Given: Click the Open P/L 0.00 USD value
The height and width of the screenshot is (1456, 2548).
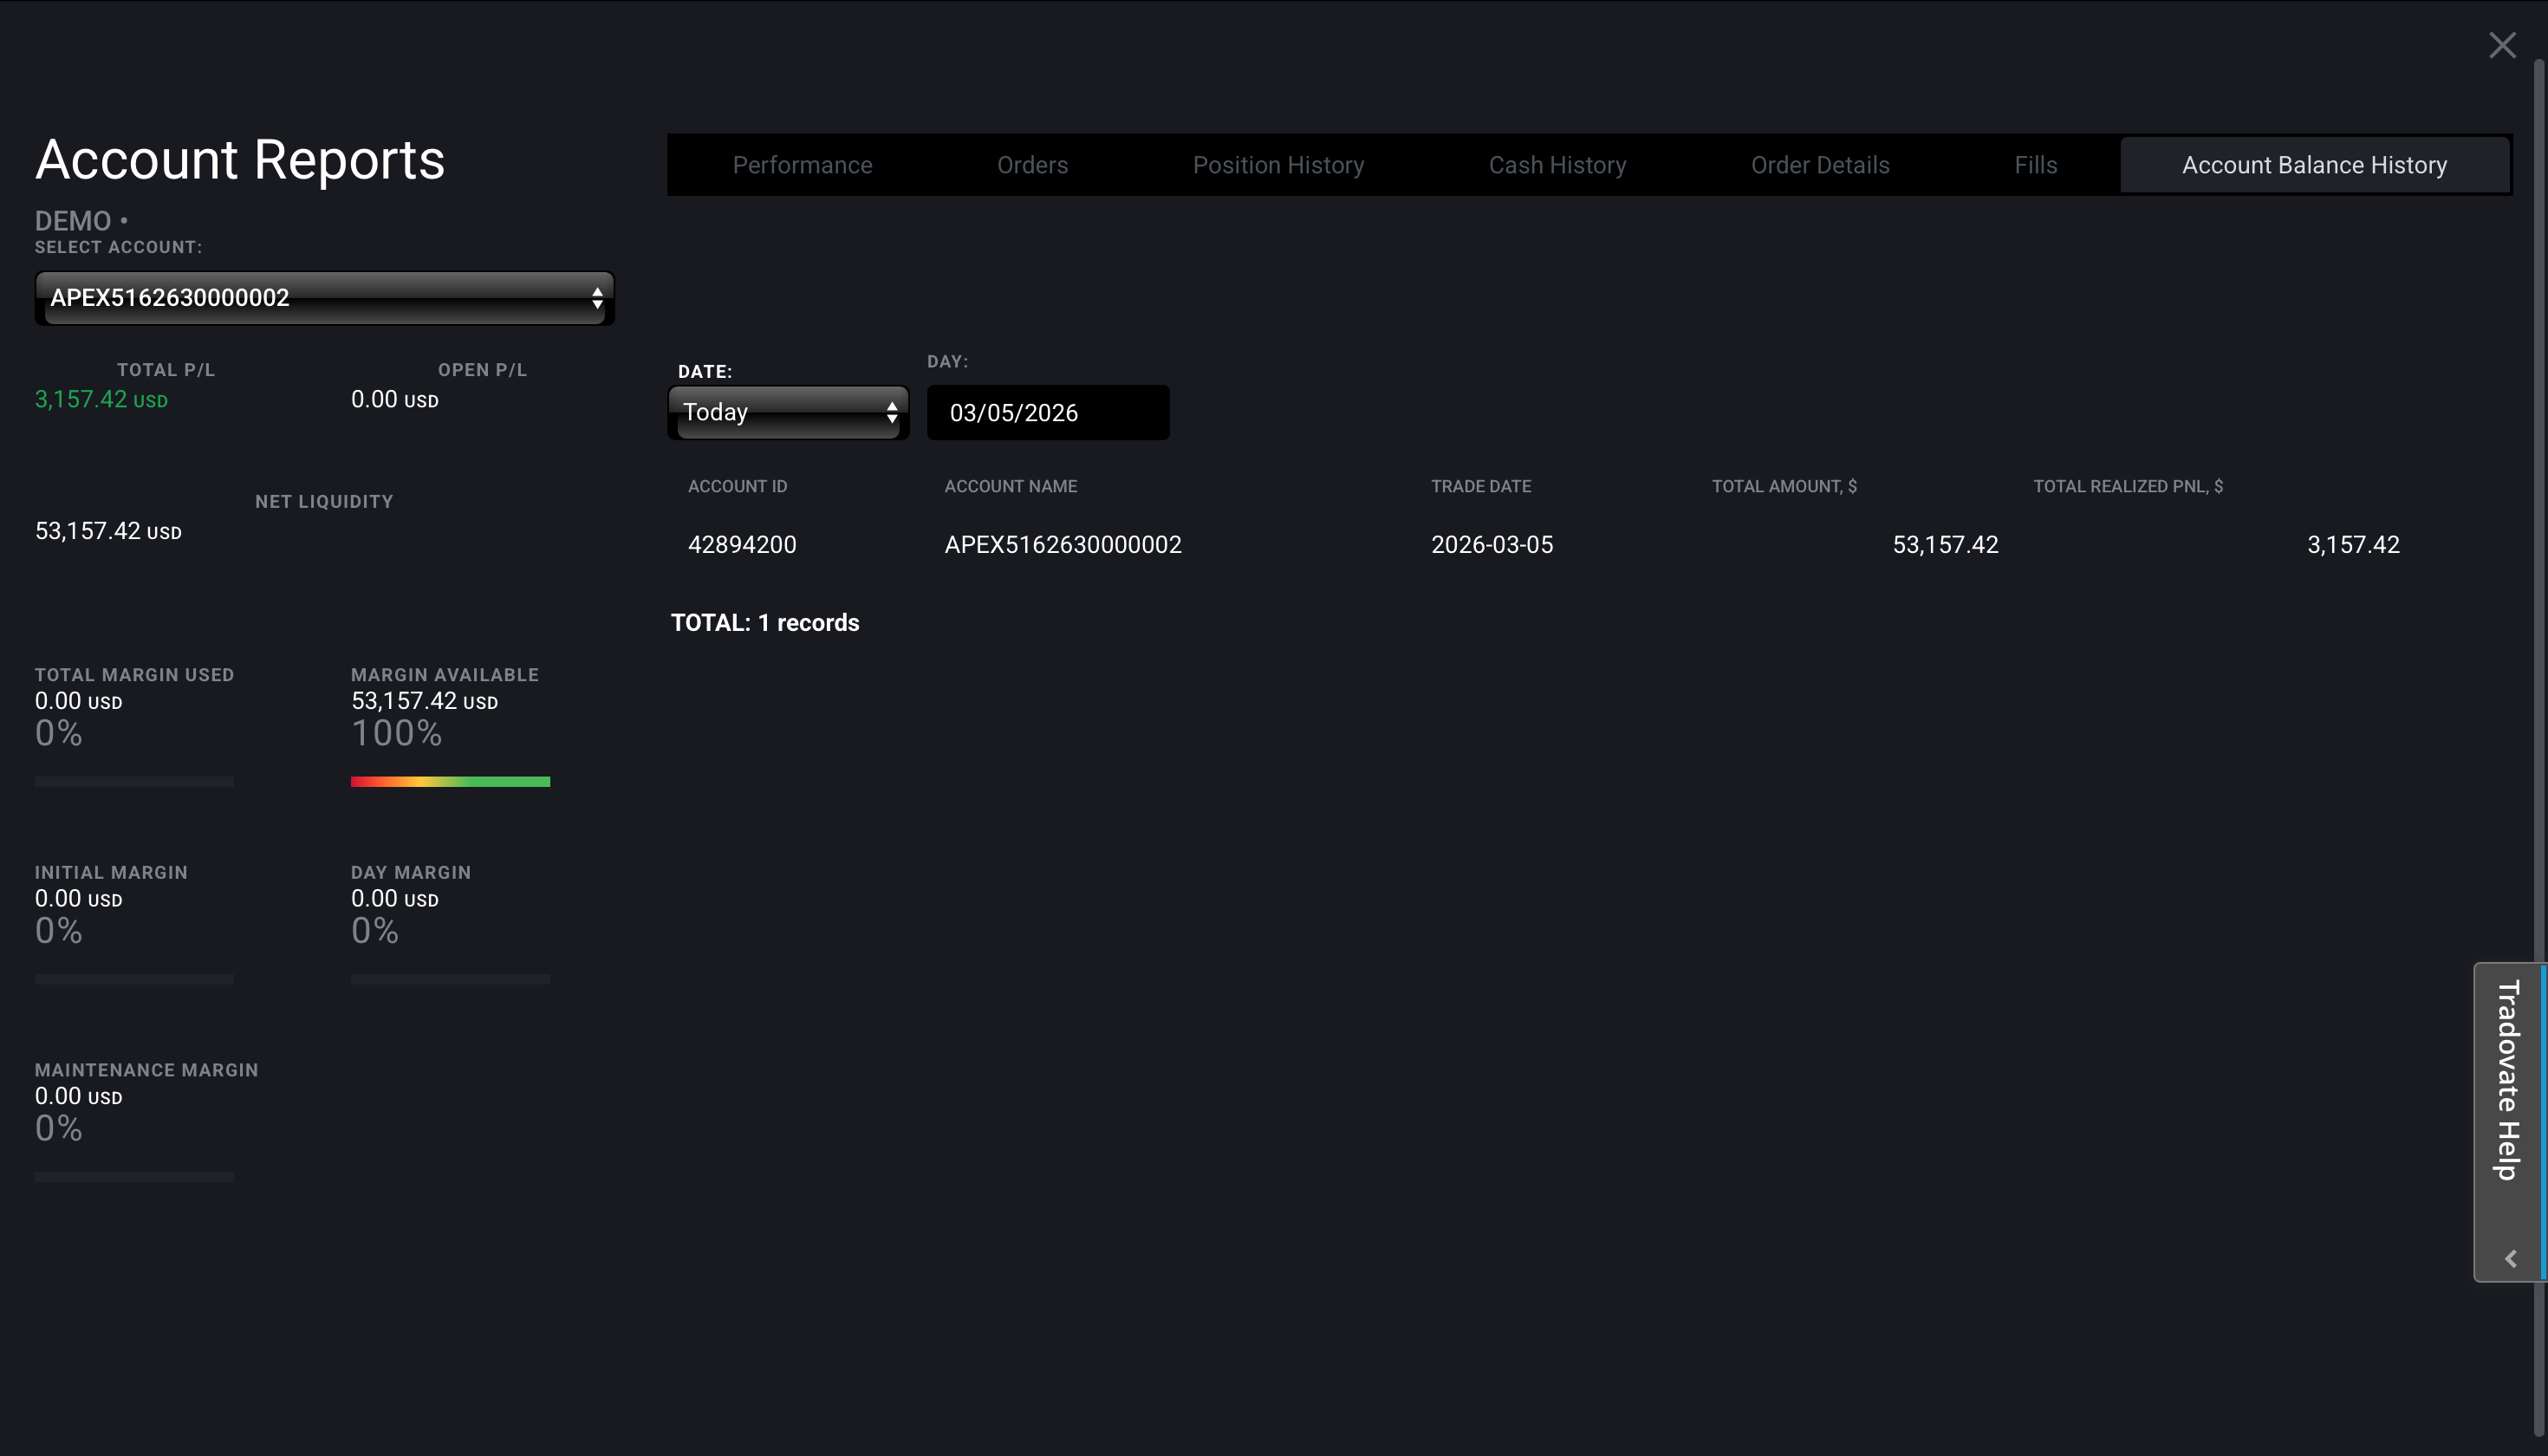Looking at the screenshot, I should (x=394, y=400).
